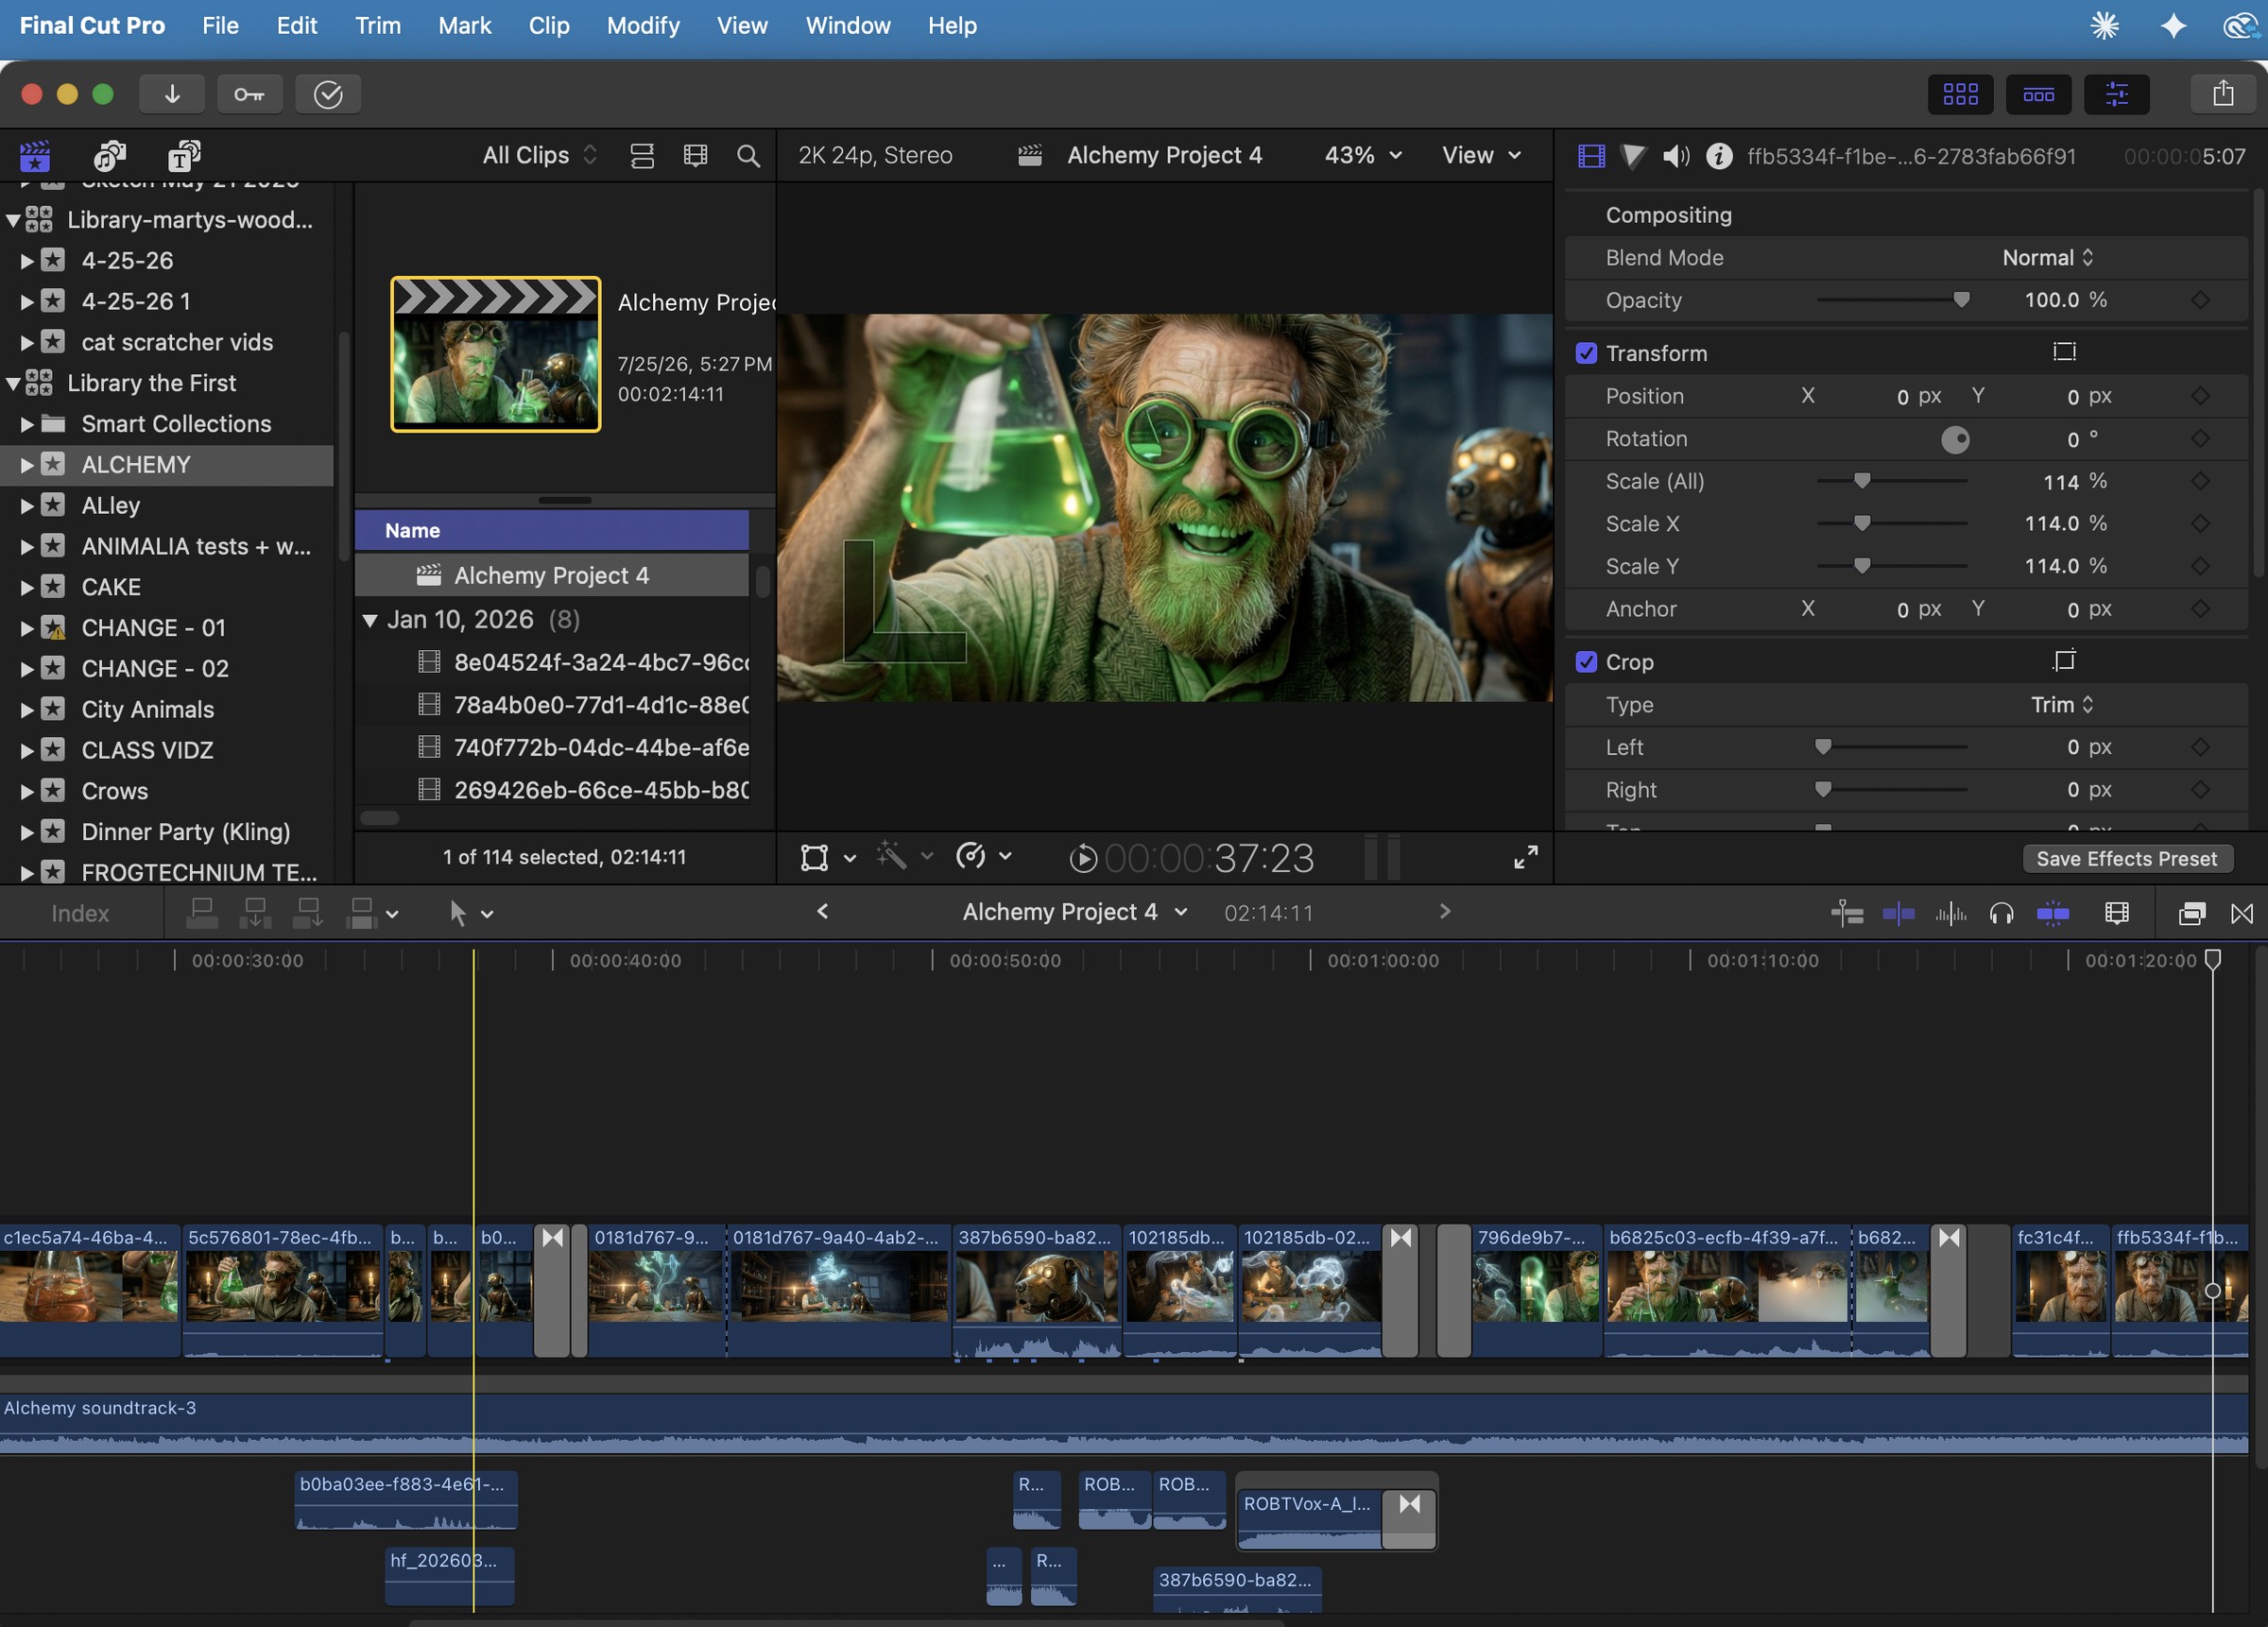Open the Keyword Editor key icon
2268x1627 pixels.
(x=249, y=94)
